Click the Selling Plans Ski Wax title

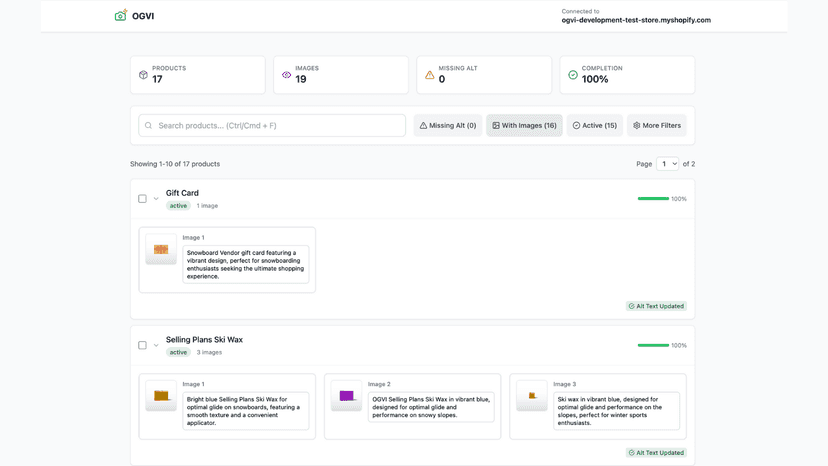tap(204, 340)
